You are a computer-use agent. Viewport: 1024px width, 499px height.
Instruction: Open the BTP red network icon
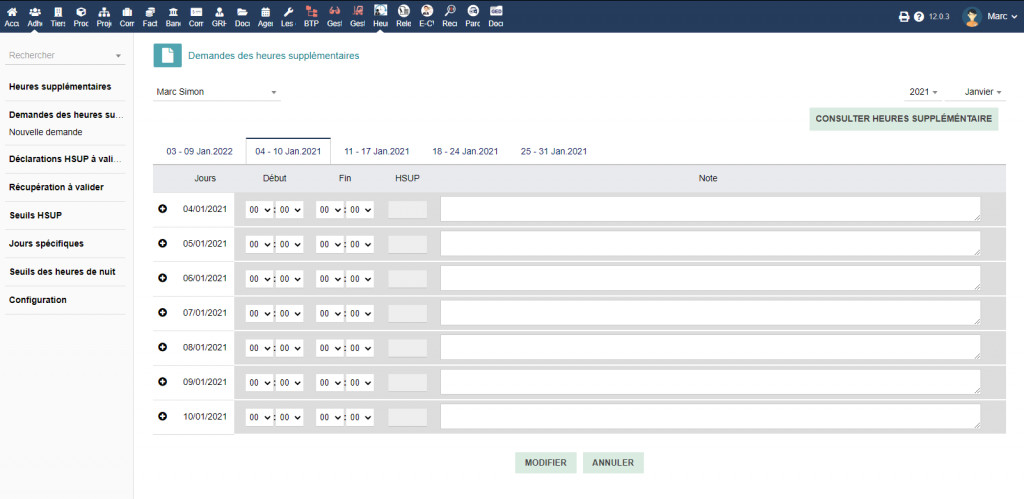[x=311, y=12]
